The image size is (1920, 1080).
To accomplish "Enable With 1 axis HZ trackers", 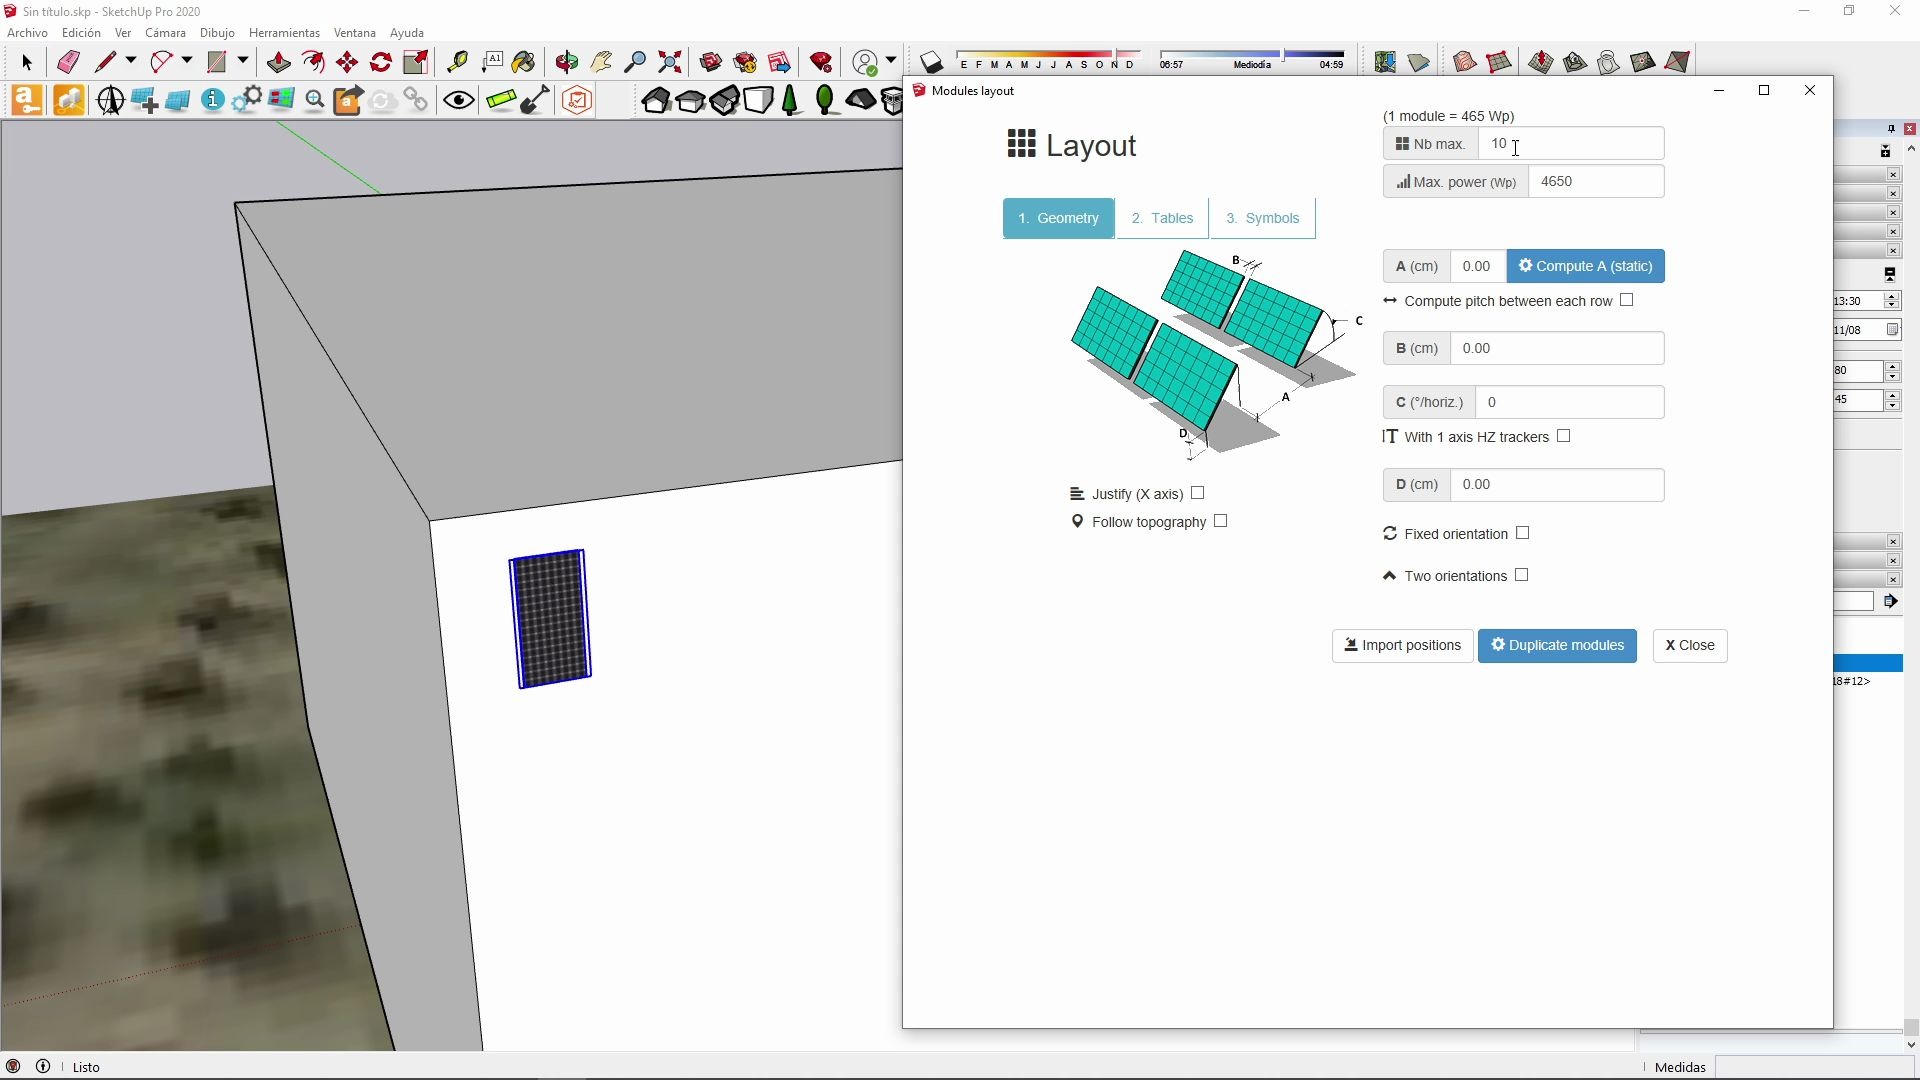I will click(1563, 436).
